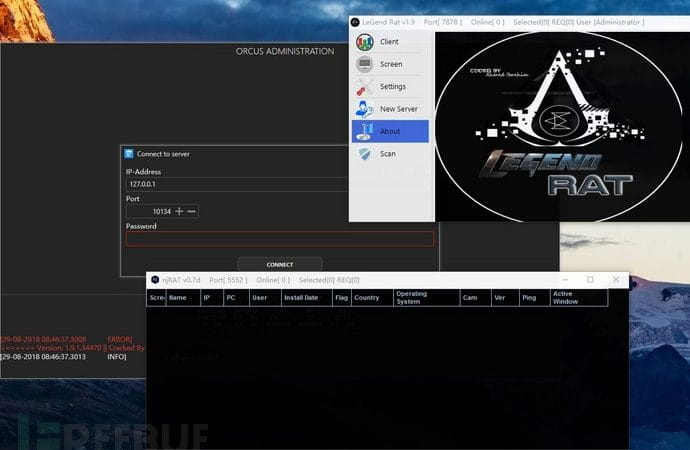Click the User column header in njRAT
Image resolution: width=690 pixels, height=450 pixels.
tap(265, 298)
